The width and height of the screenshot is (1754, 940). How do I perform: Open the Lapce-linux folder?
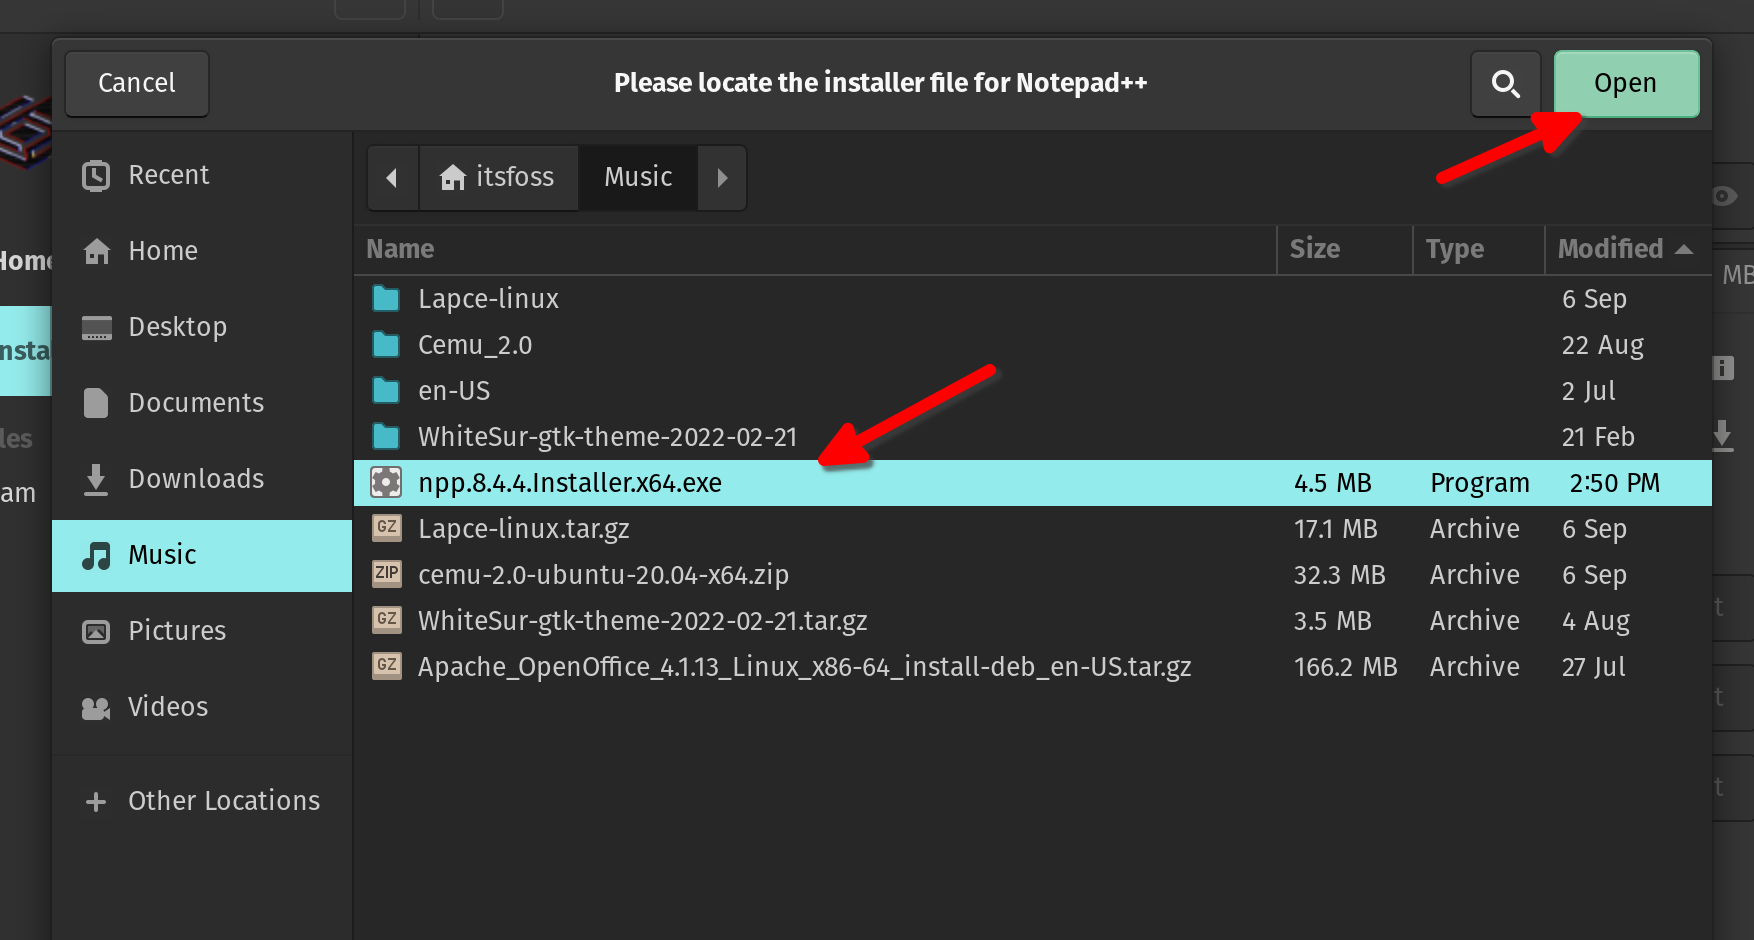[1033, 299]
